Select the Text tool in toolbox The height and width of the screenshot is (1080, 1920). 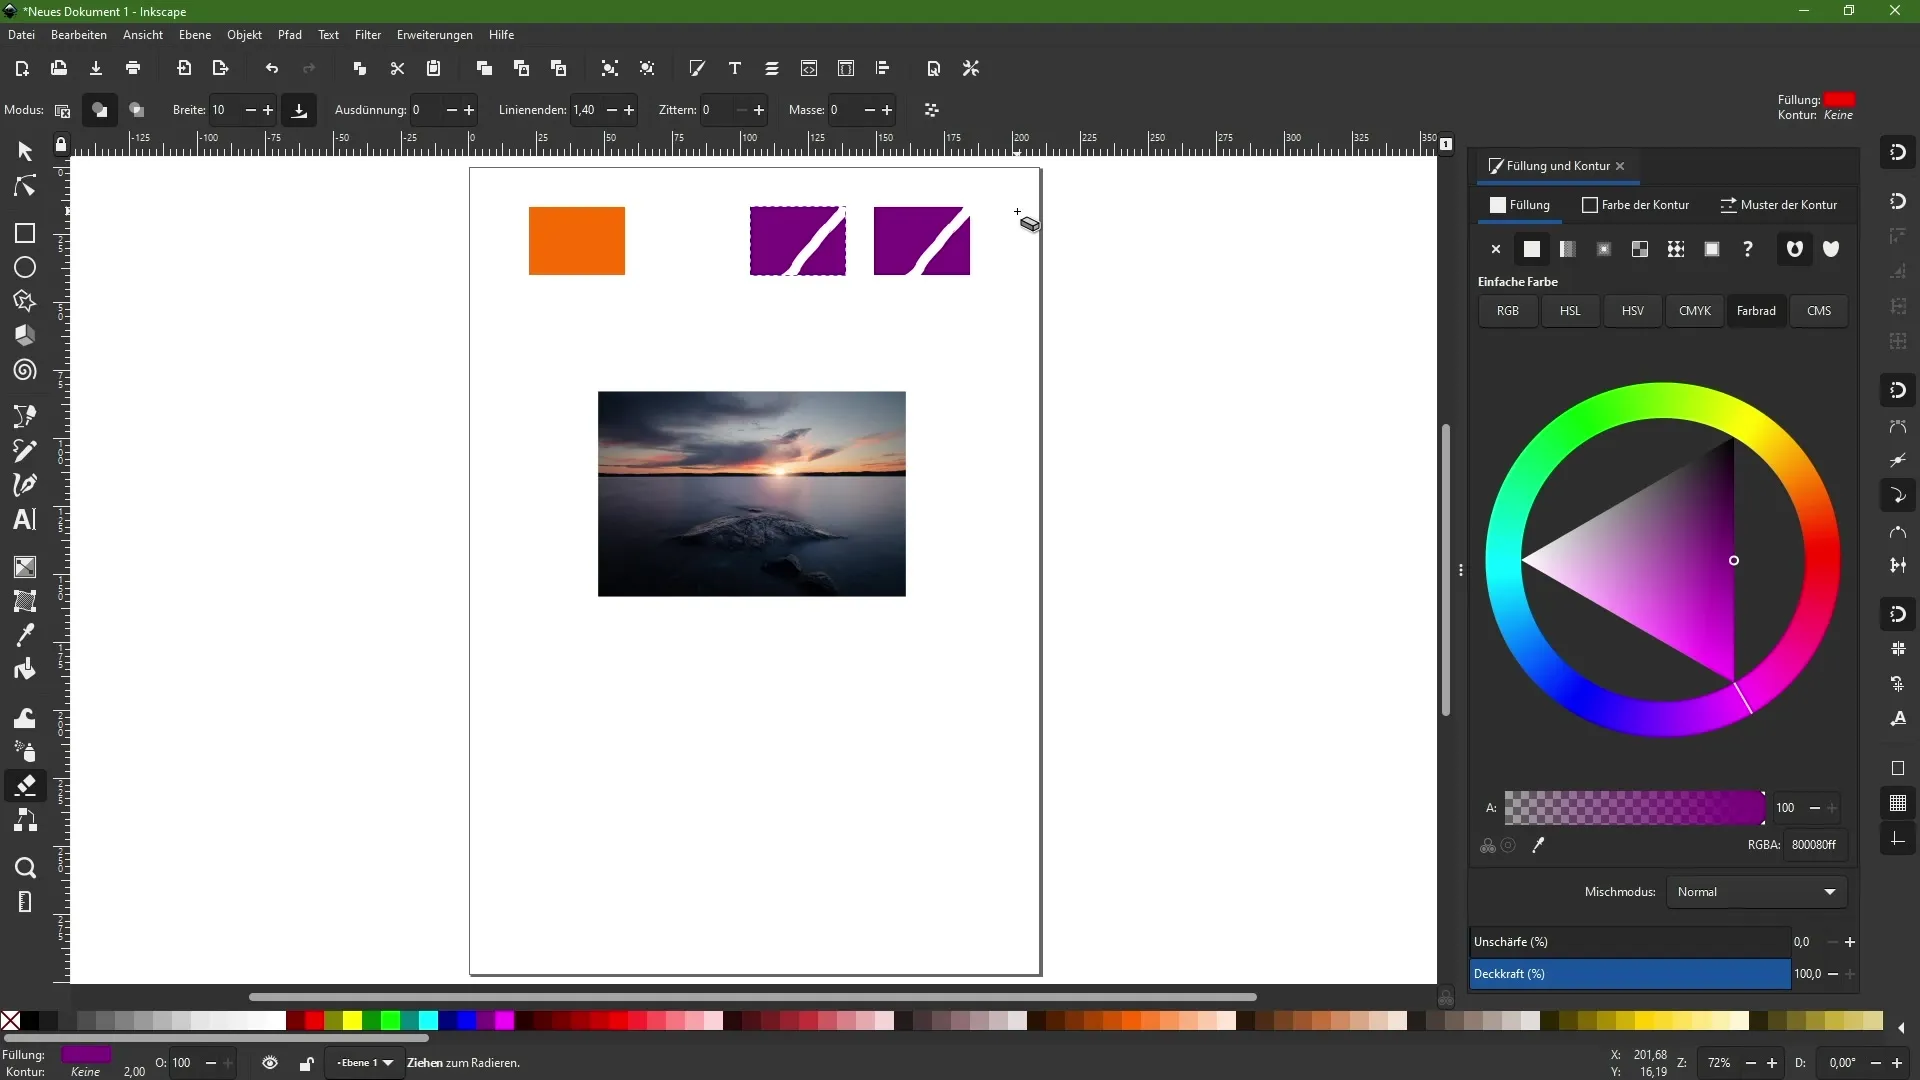coord(25,520)
